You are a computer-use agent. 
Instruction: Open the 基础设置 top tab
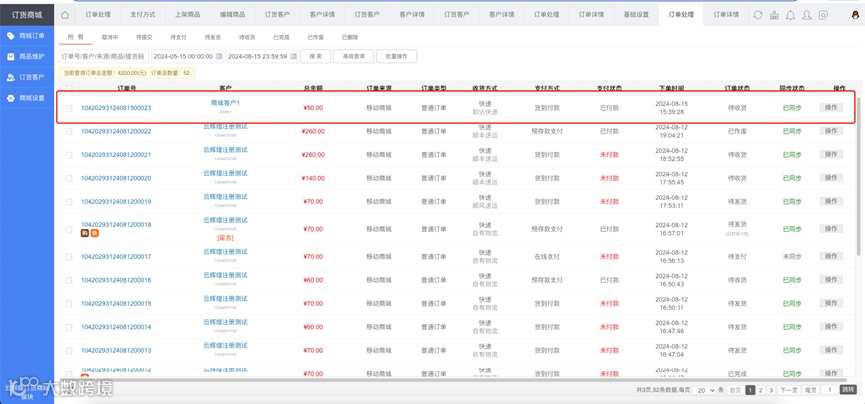click(x=636, y=15)
